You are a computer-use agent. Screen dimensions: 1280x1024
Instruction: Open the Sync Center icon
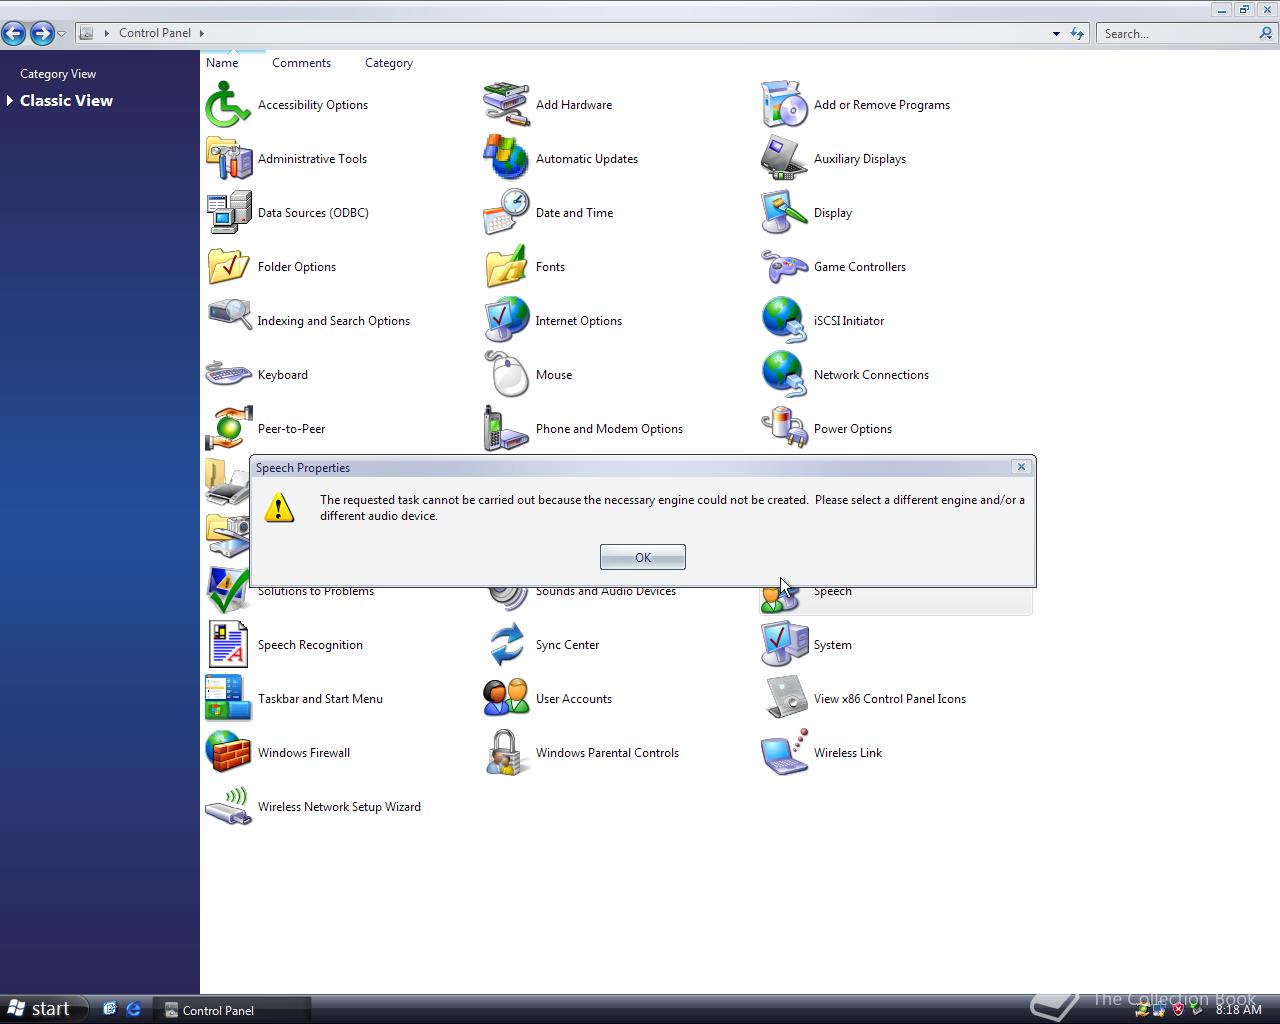coord(507,645)
